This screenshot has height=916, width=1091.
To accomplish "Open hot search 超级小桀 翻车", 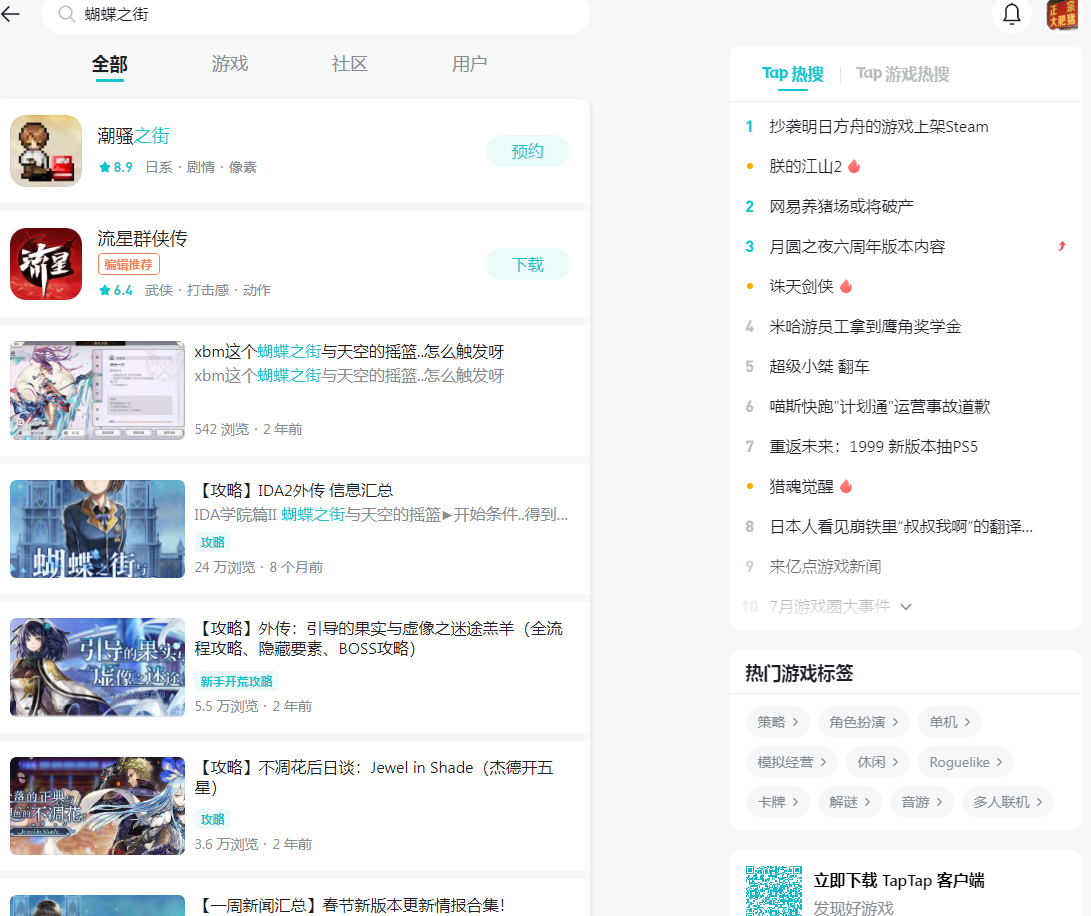I will pos(820,366).
